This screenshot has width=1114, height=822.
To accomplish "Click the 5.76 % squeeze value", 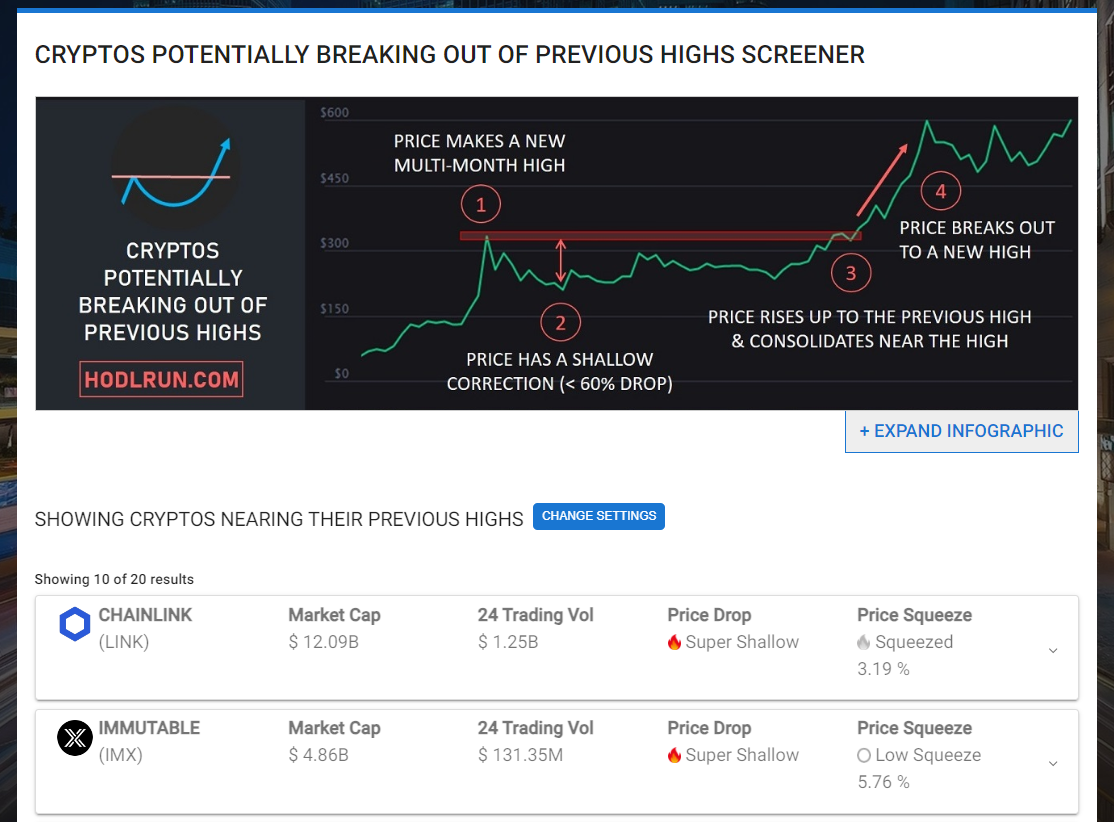I will tap(883, 782).
